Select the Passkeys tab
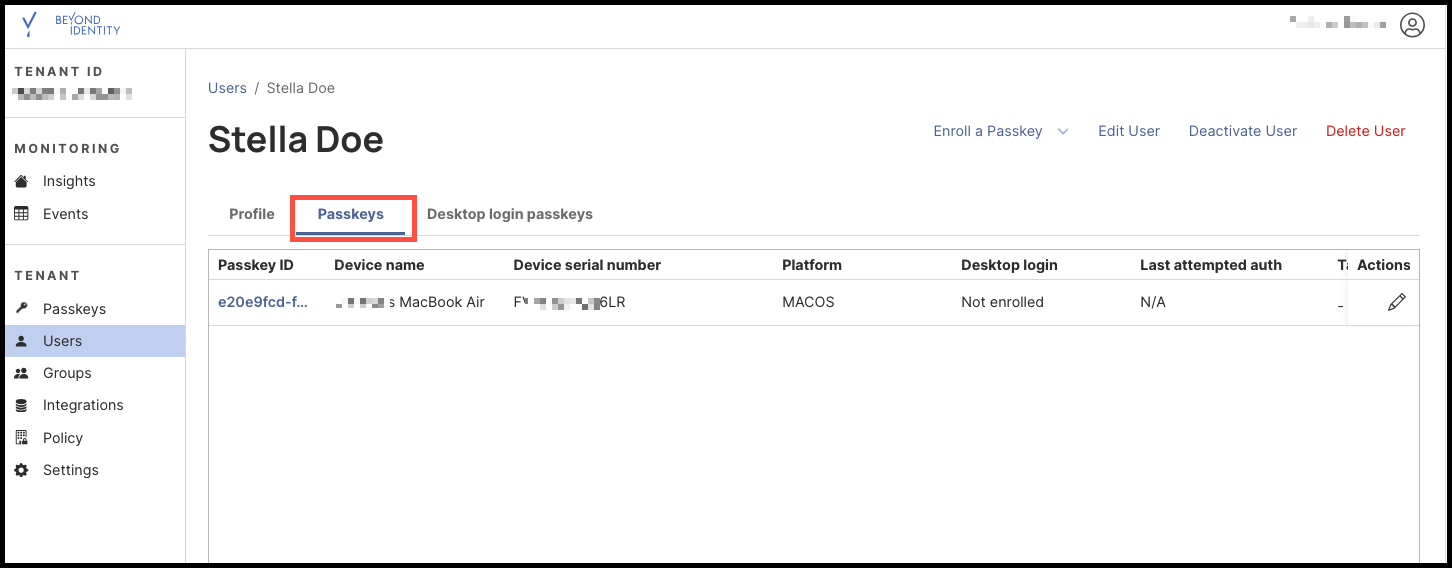The width and height of the screenshot is (1452, 568). tap(351, 214)
